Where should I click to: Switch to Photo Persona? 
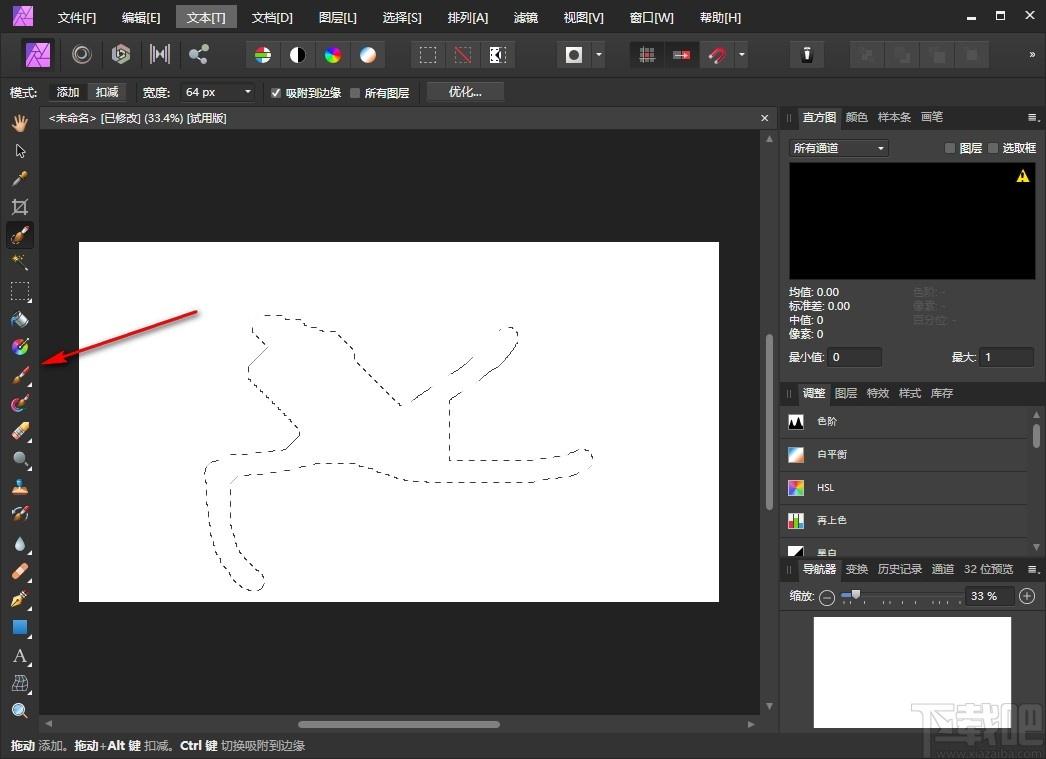point(38,55)
